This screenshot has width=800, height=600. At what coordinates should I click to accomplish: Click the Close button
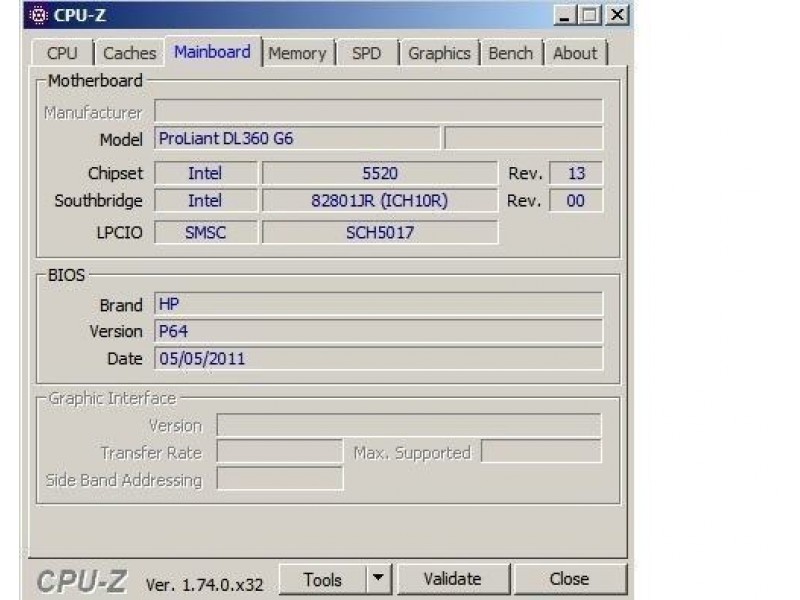point(569,579)
